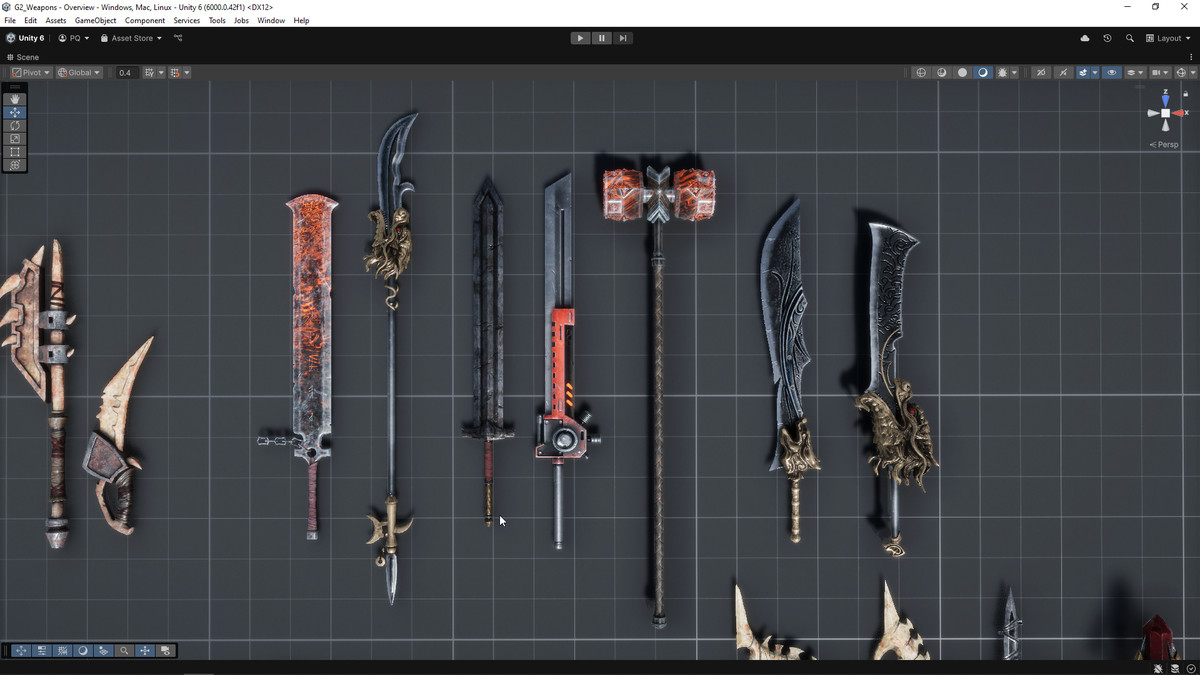Select the Transform tool
The width and height of the screenshot is (1200, 675).
click(x=15, y=164)
